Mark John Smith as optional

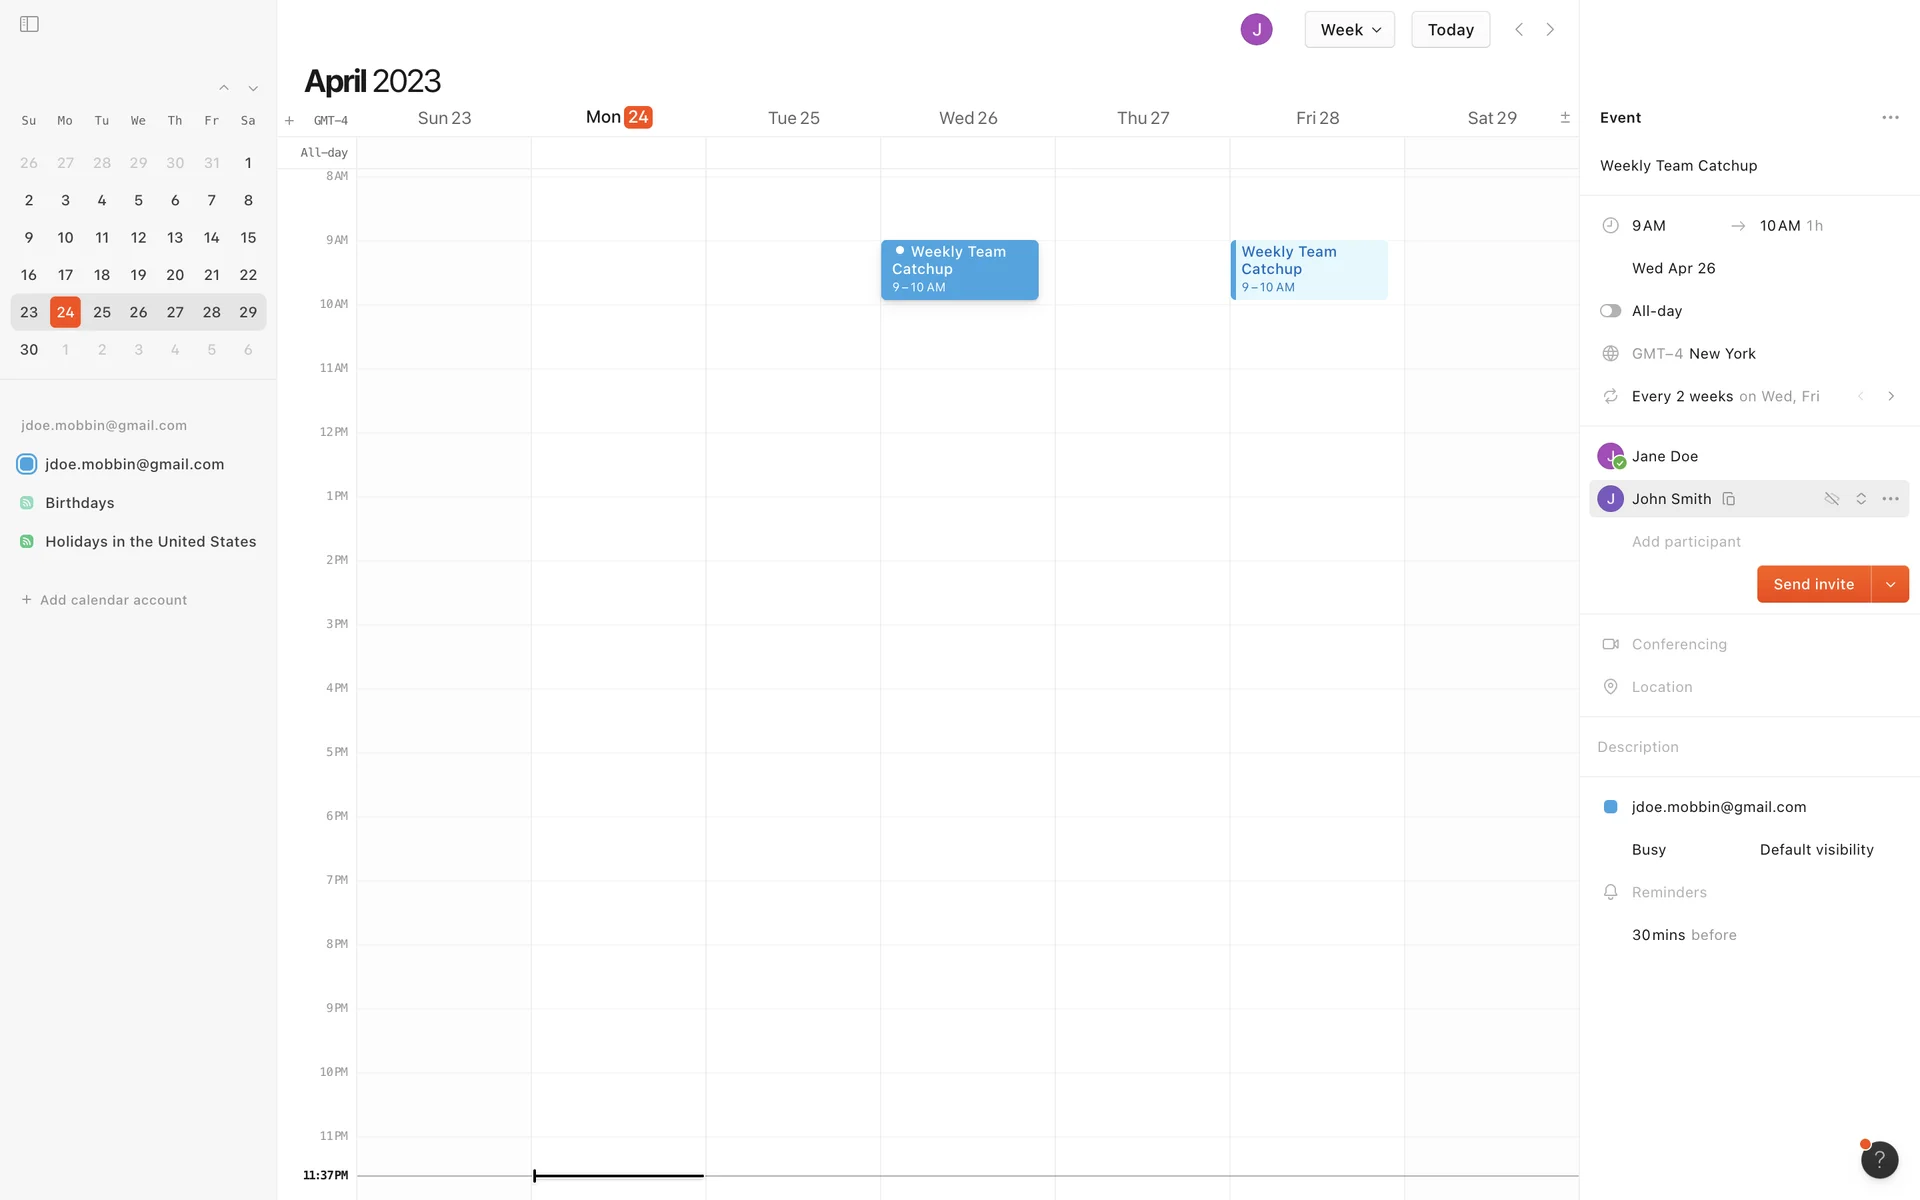pyautogui.click(x=1831, y=499)
